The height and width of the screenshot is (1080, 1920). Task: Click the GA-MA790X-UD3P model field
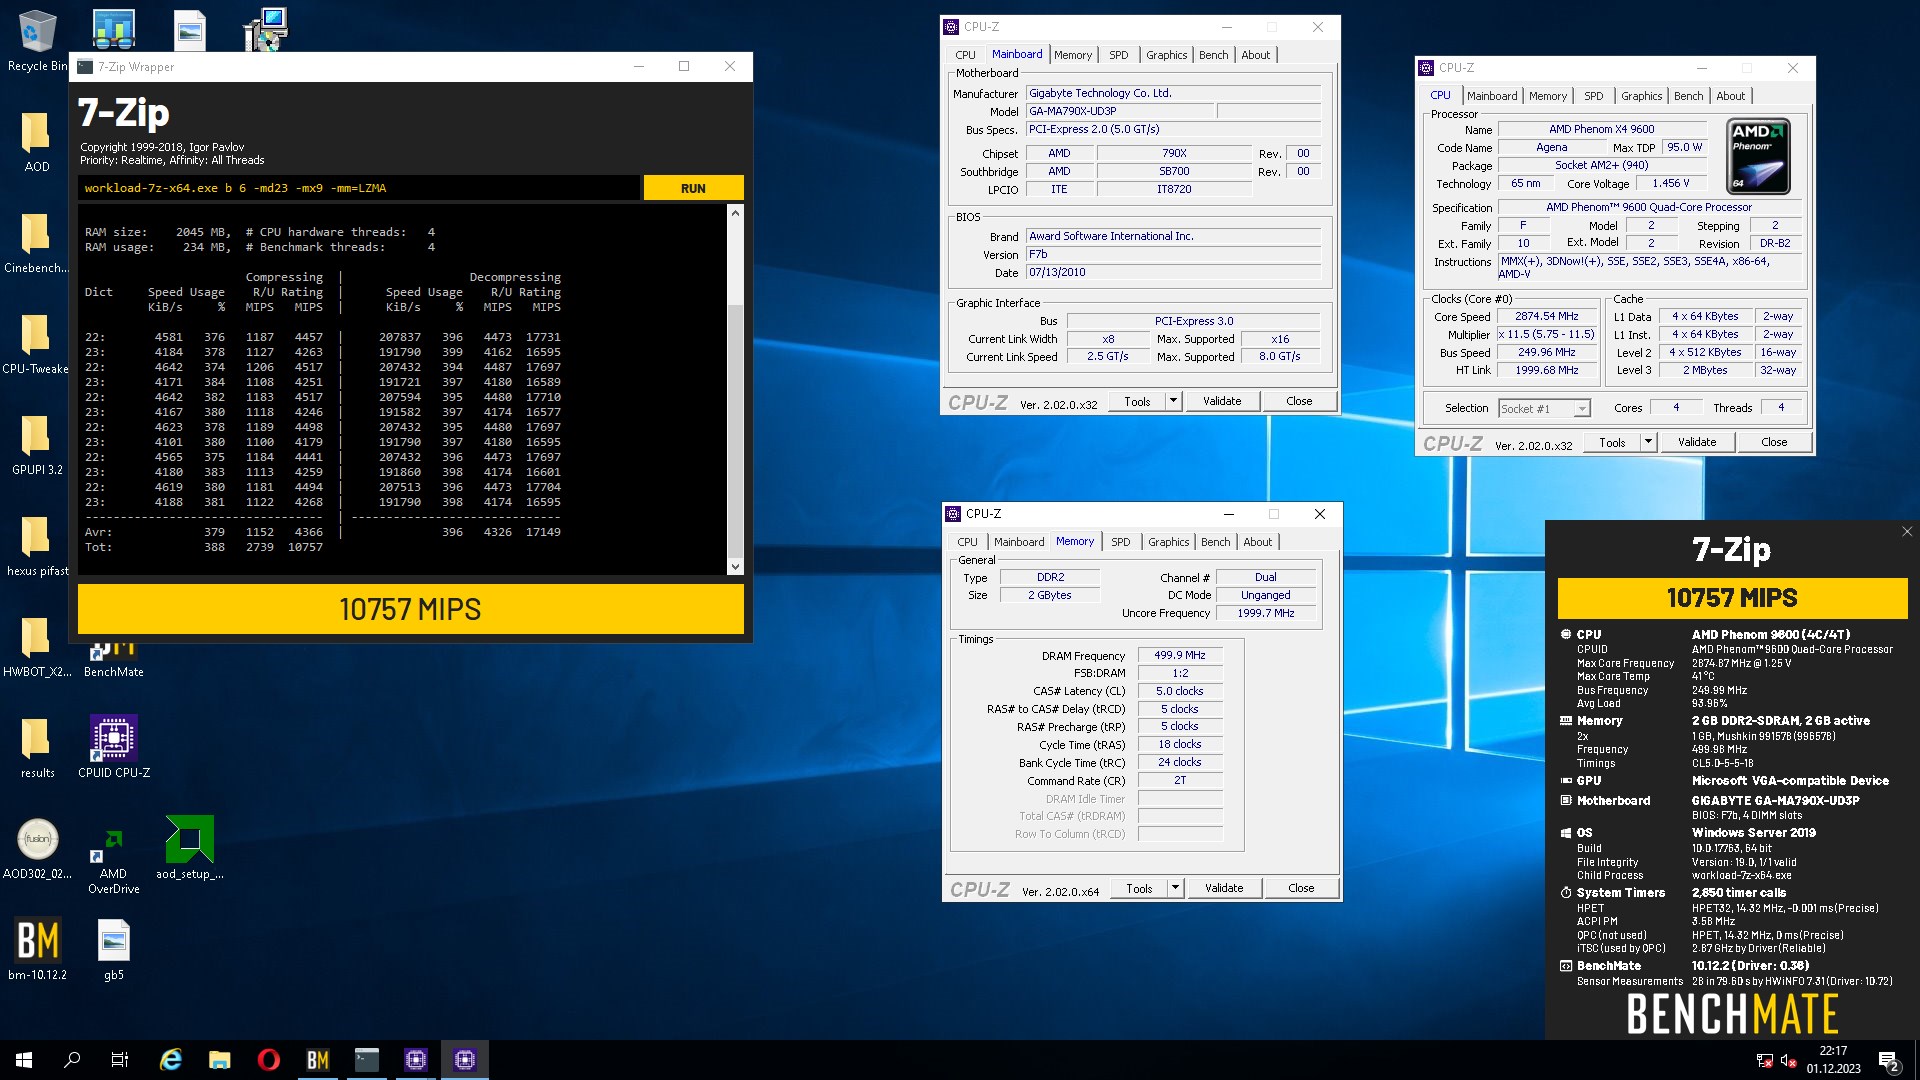(1120, 111)
